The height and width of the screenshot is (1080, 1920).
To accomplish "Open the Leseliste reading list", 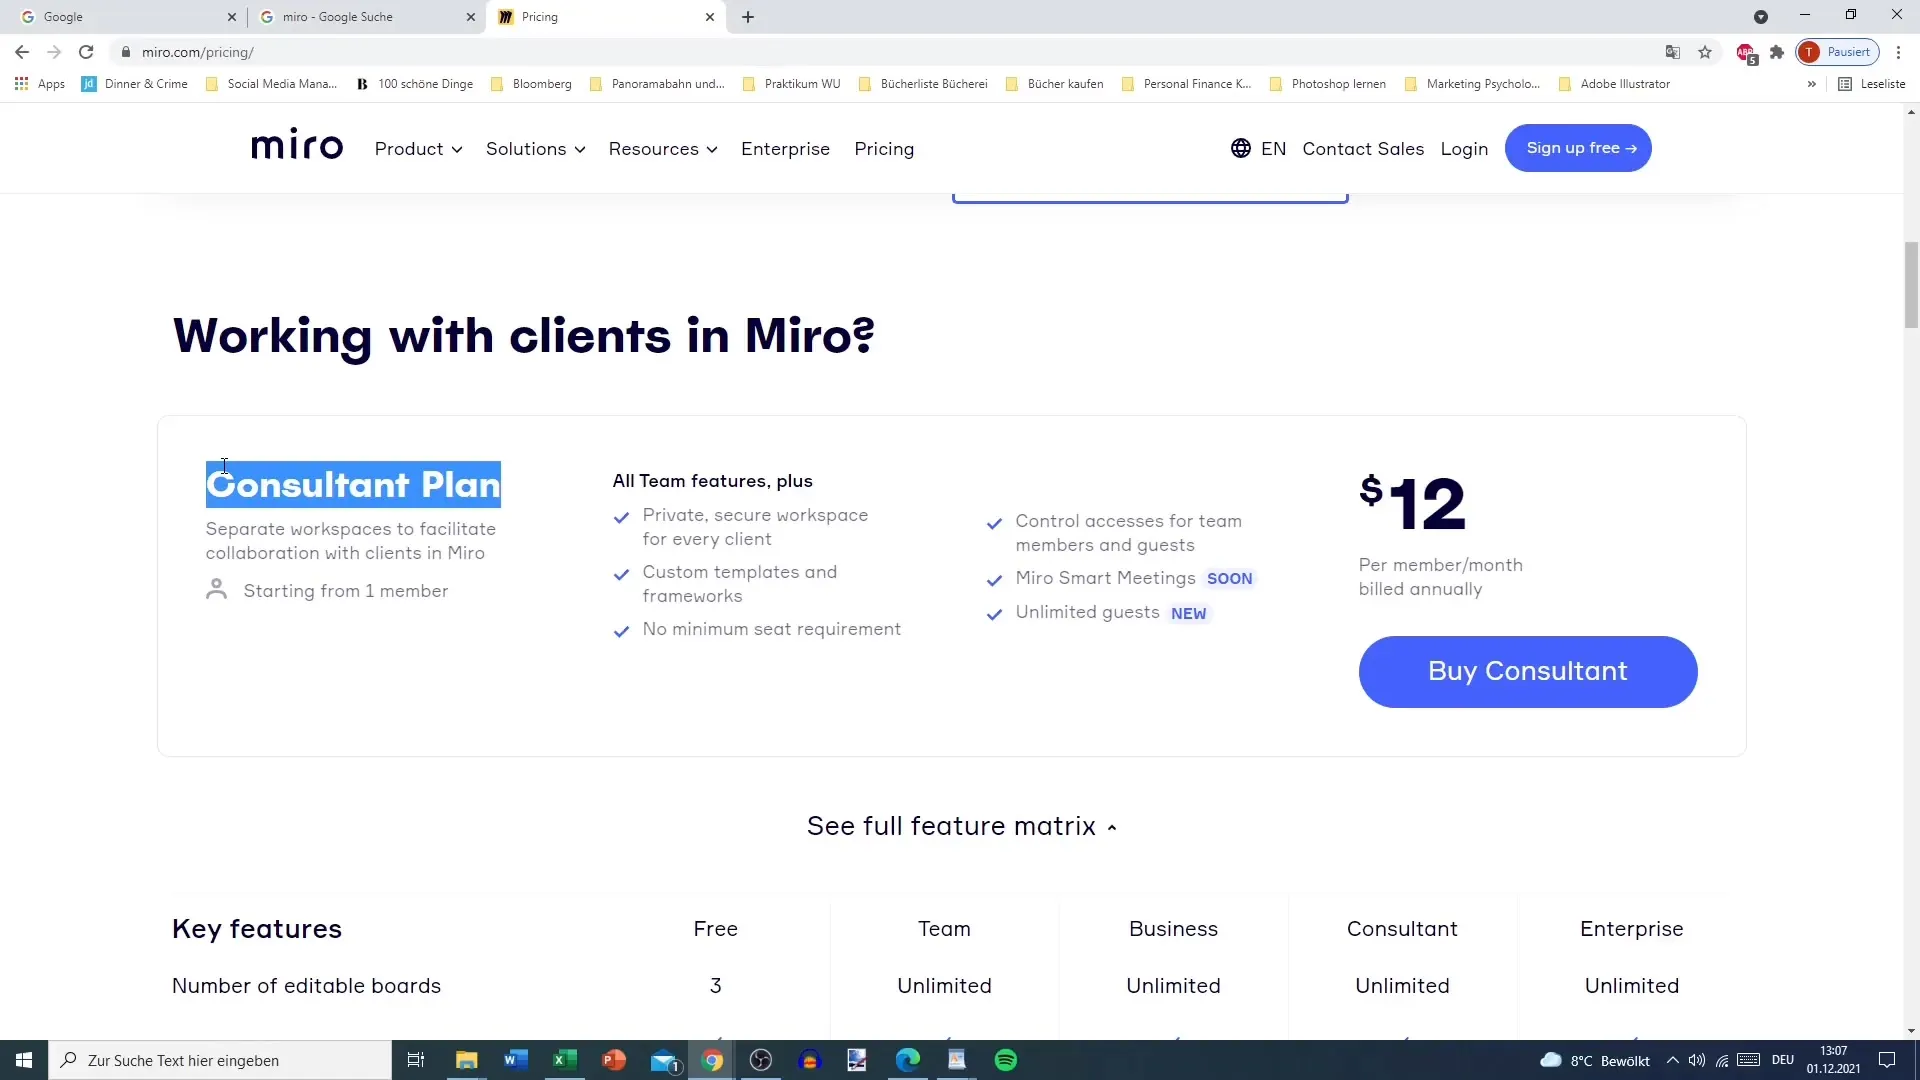I will coord(1872,84).
